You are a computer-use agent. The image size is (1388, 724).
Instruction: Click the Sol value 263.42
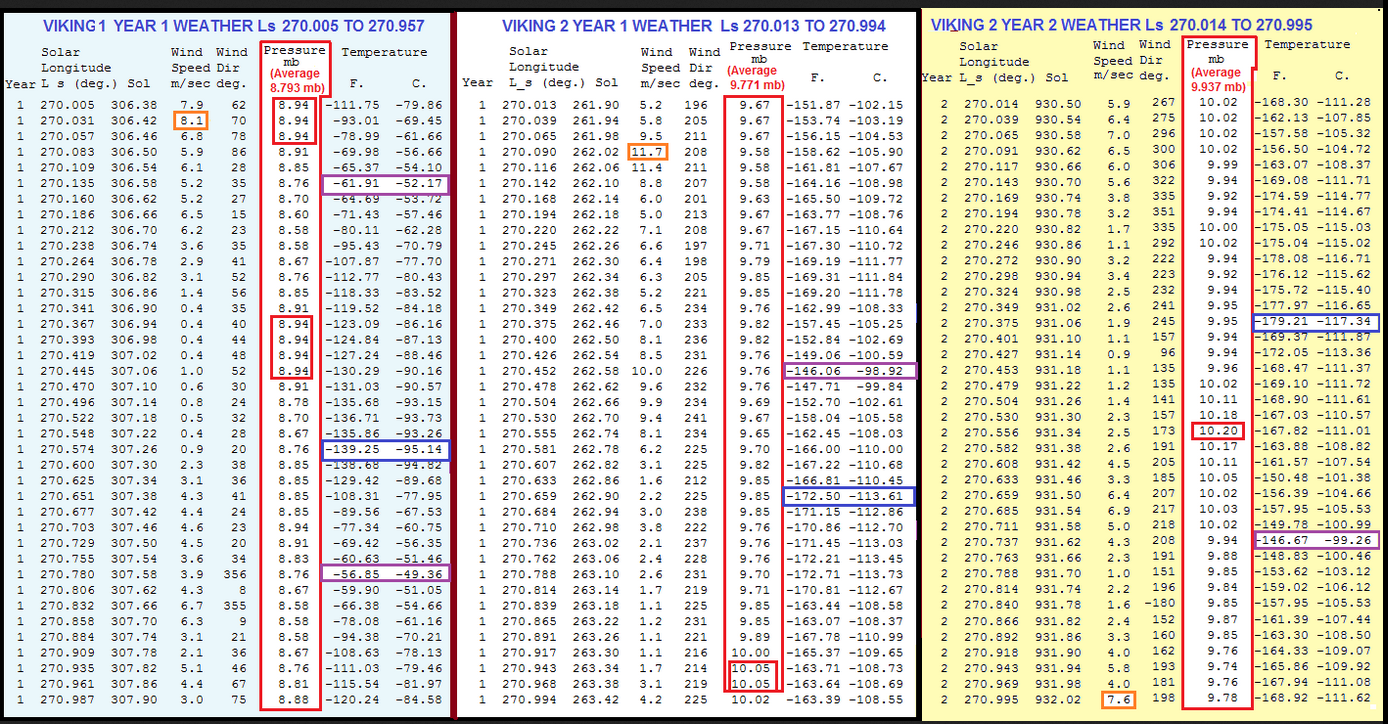[x=598, y=700]
